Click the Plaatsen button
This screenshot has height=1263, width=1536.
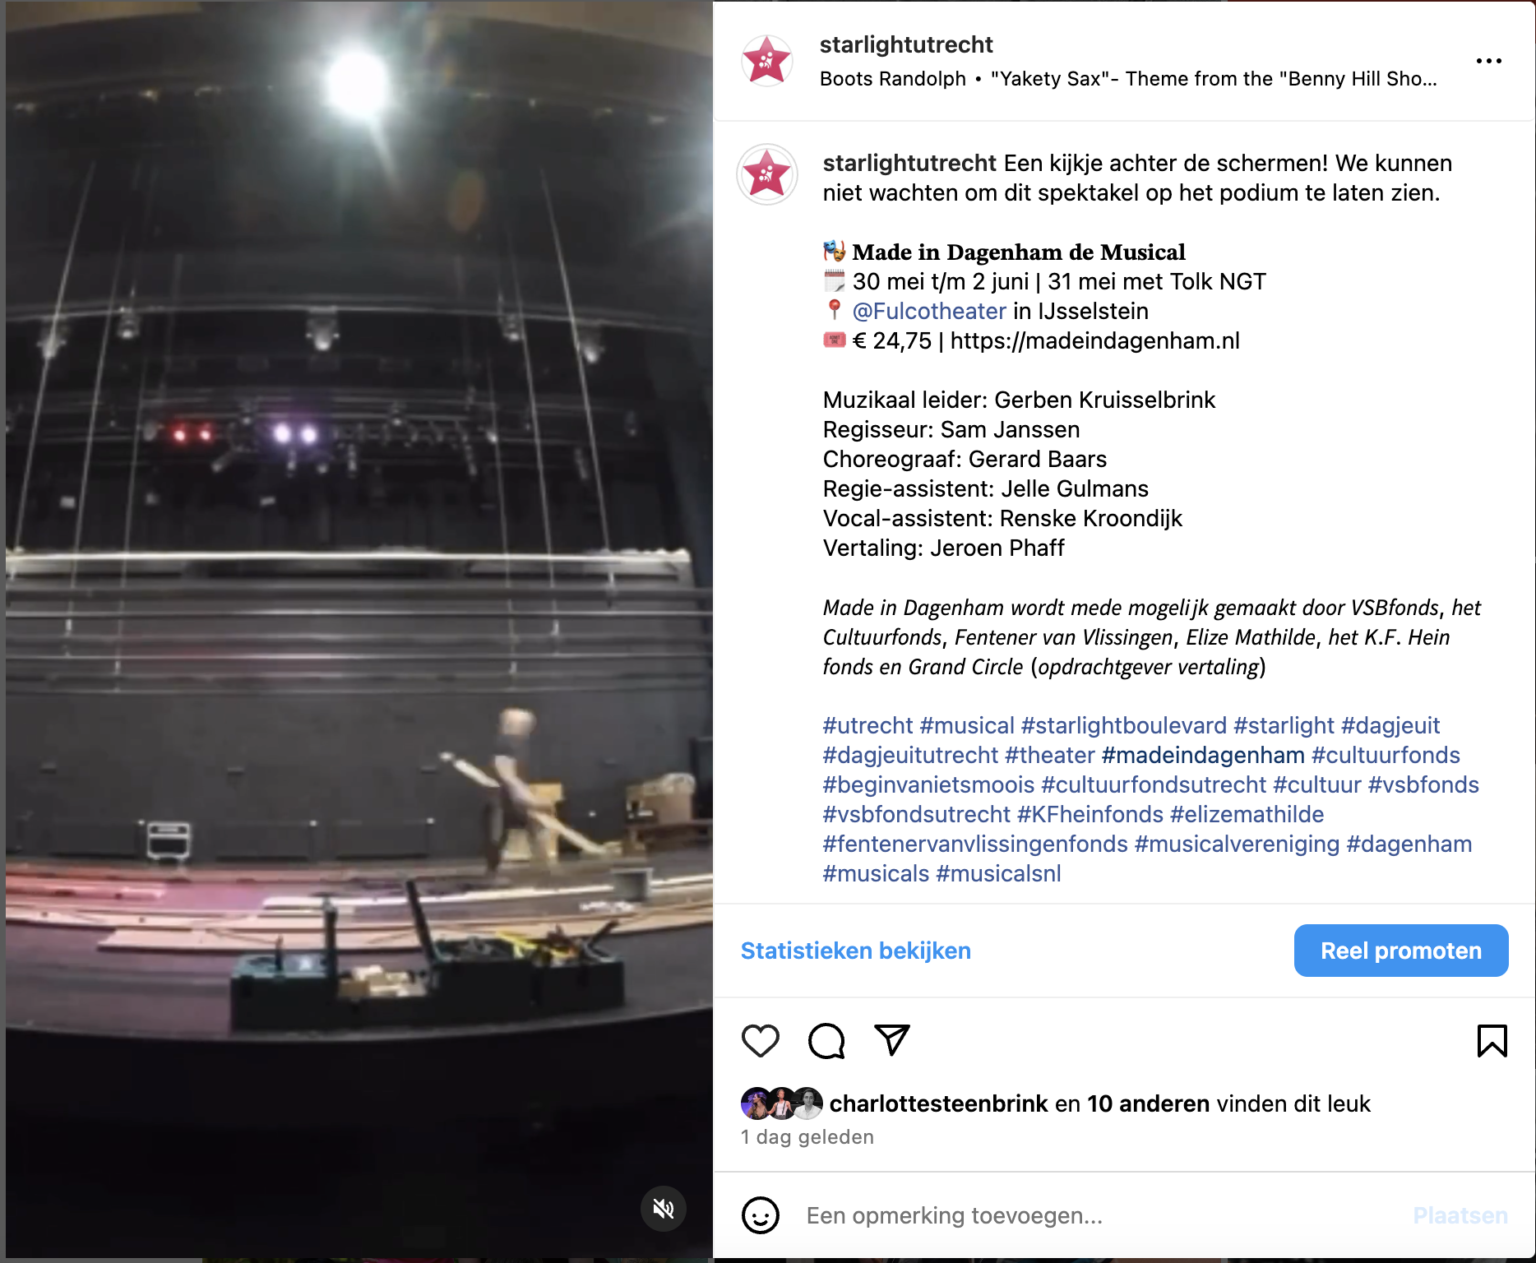point(1460,1216)
